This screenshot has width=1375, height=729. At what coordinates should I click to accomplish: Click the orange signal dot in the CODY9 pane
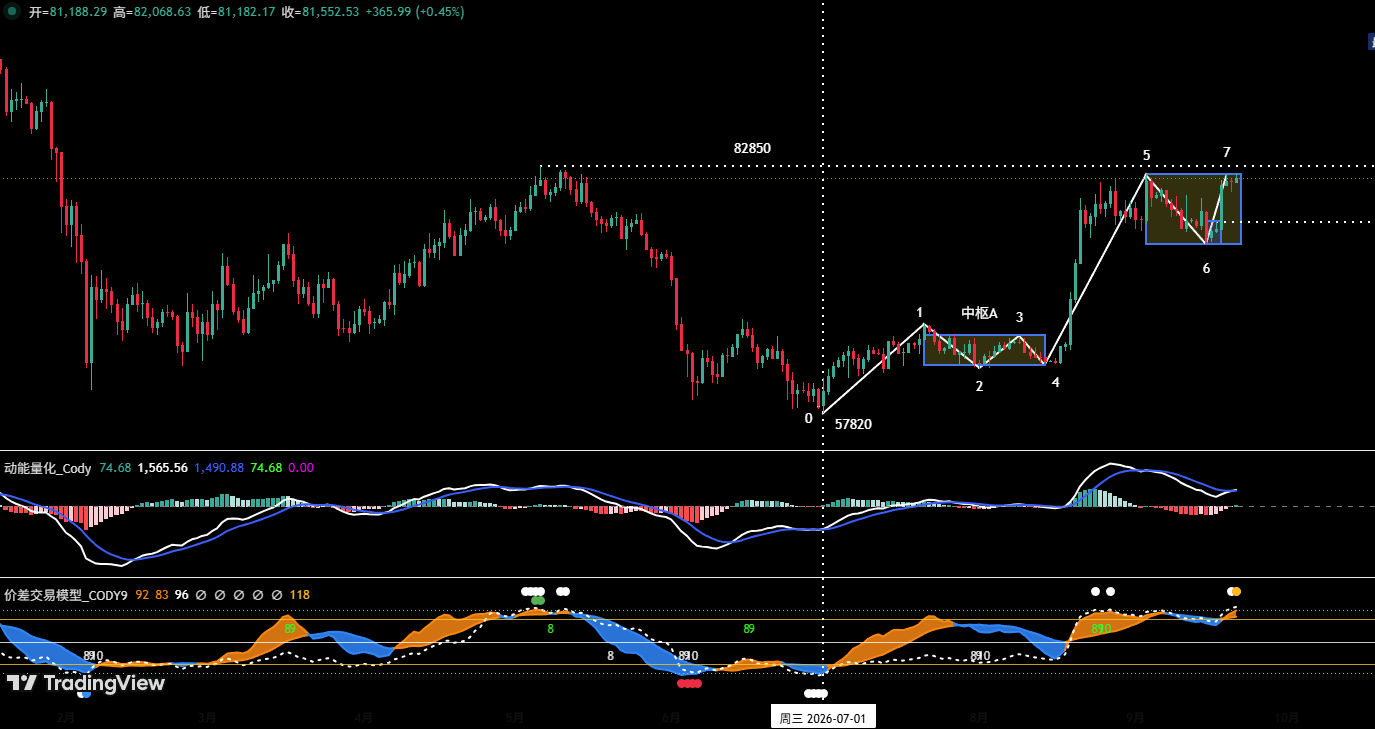click(x=1237, y=591)
